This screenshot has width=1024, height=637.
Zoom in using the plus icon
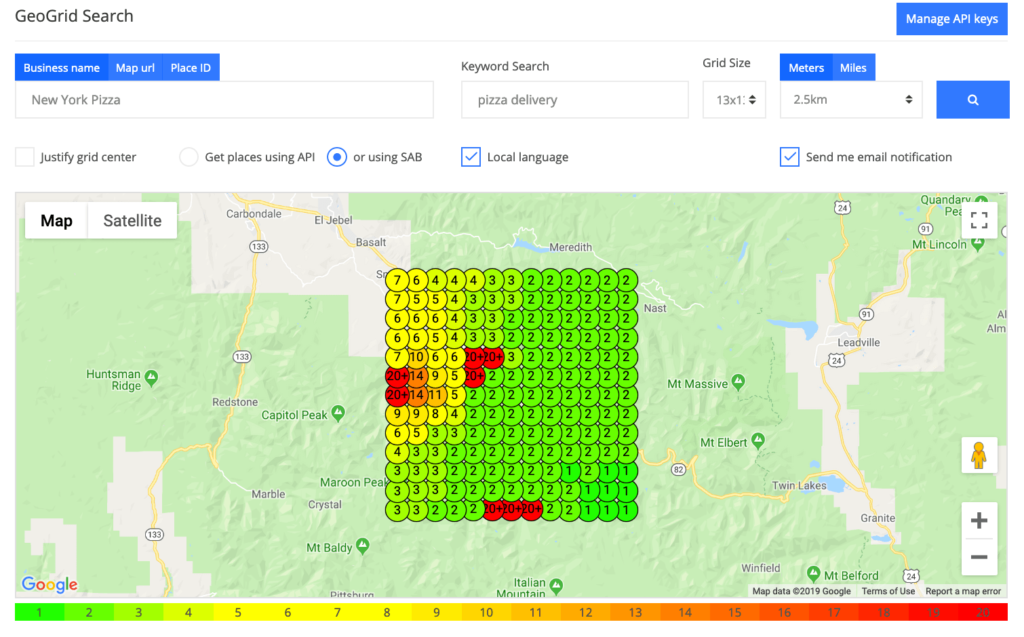pyautogui.click(x=978, y=519)
